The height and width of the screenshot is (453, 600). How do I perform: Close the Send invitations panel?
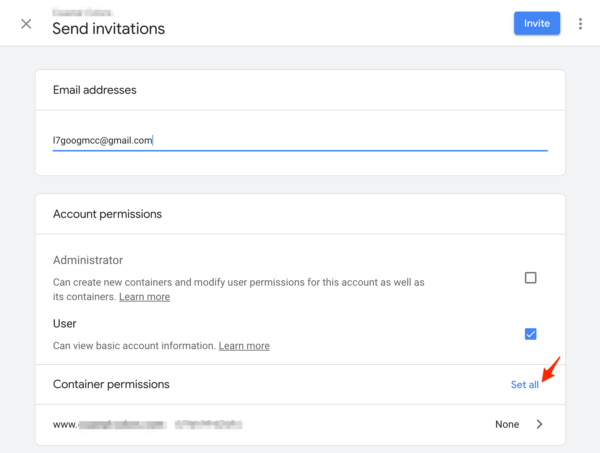tap(26, 24)
